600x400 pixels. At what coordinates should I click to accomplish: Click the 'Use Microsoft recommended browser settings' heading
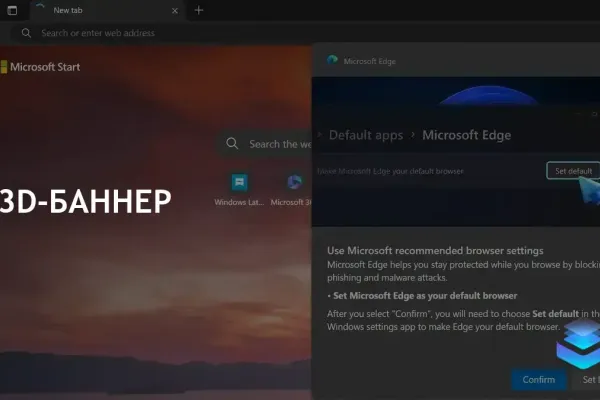coord(435,251)
